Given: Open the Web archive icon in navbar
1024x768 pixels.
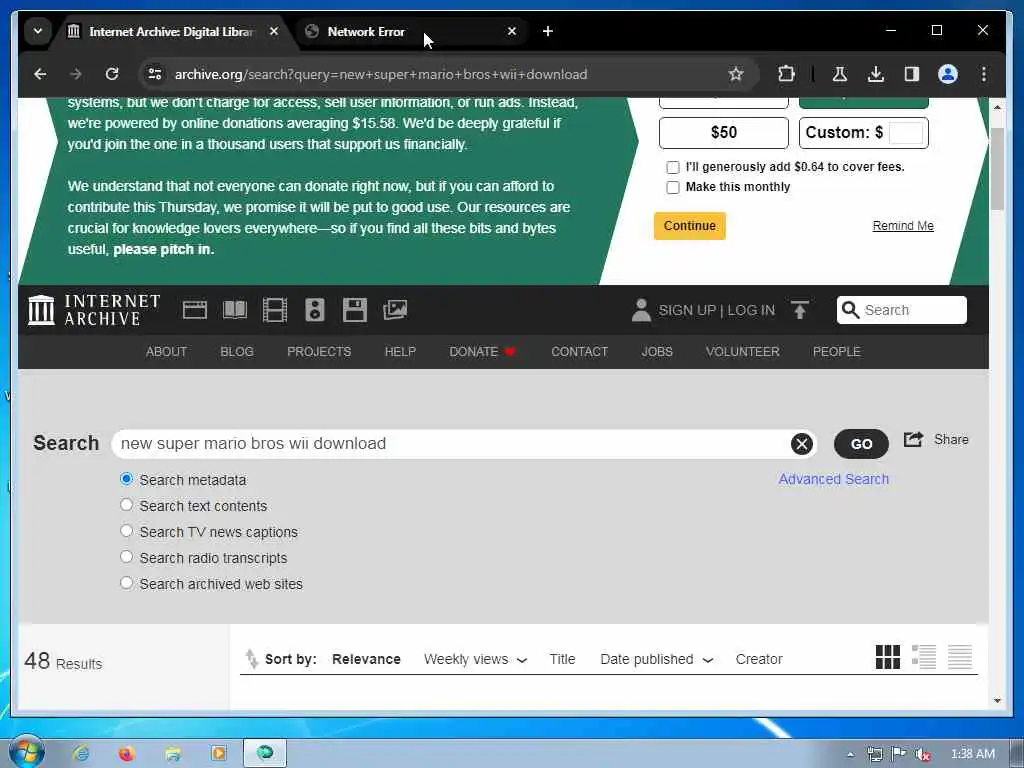Looking at the screenshot, I should (195, 310).
